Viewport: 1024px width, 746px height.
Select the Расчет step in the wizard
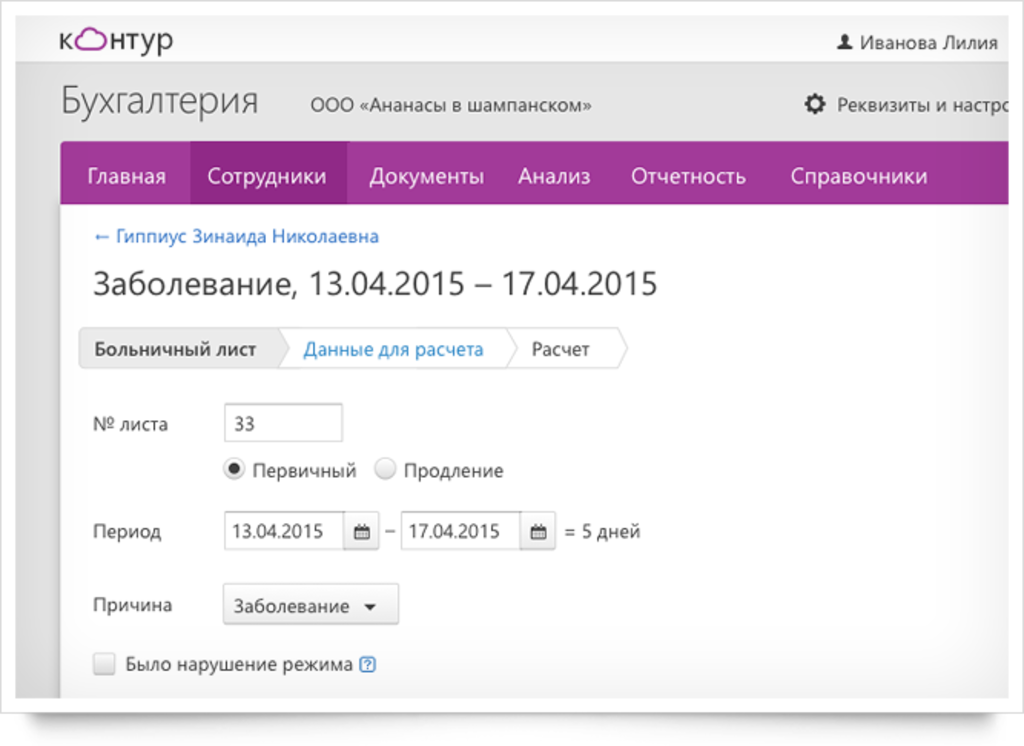(560, 350)
